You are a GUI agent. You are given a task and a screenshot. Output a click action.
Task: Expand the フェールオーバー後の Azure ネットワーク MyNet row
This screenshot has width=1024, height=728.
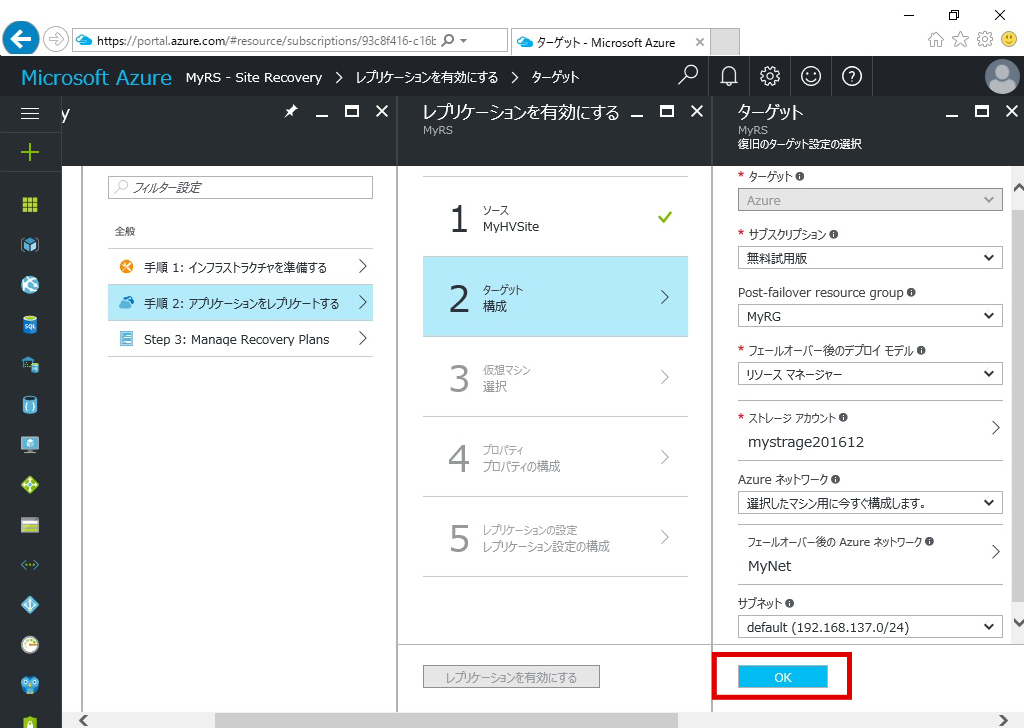(x=870, y=555)
